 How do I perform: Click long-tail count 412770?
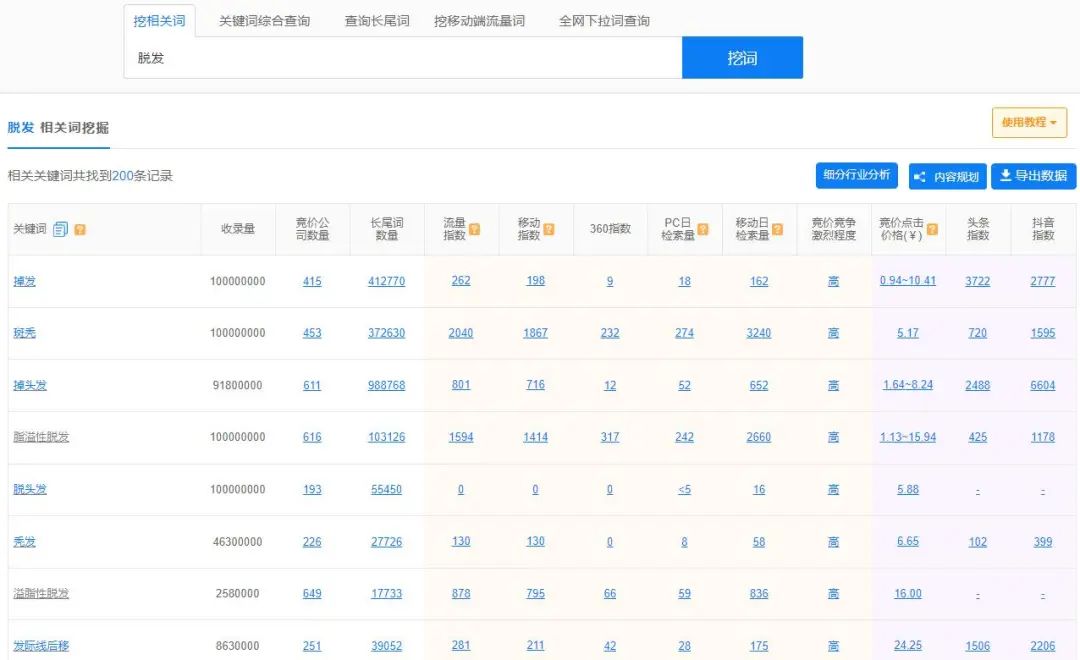coord(386,281)
